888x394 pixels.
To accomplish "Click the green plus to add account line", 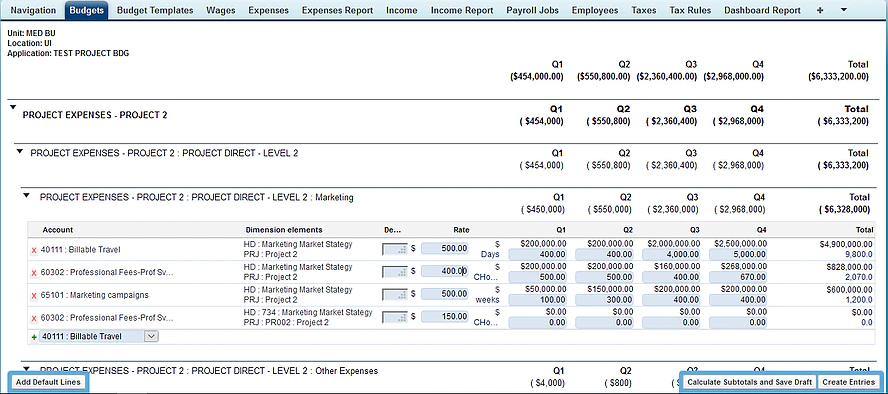I will 34,337.
